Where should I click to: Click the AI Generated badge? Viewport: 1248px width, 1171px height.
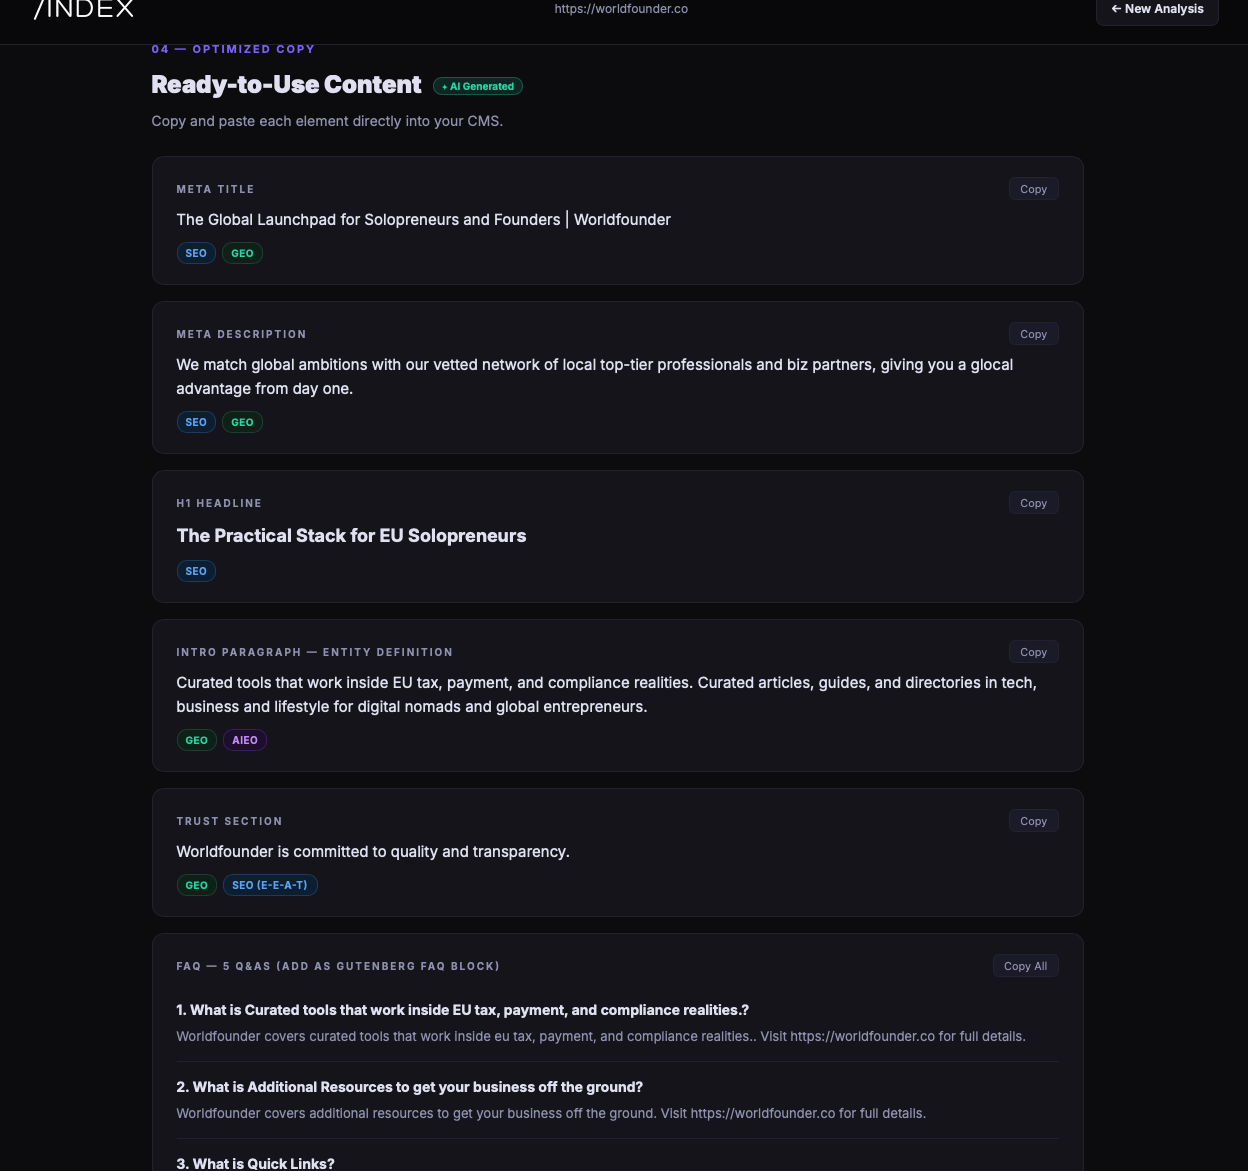pos(478,87)
